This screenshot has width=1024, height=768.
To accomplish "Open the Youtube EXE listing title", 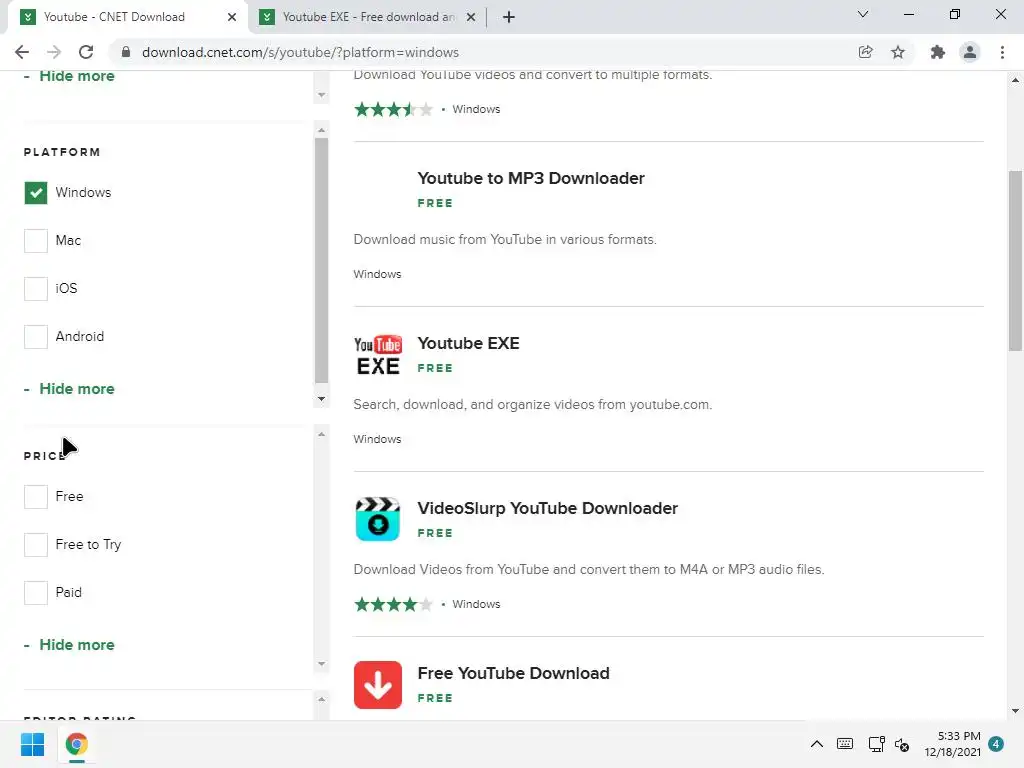I will click(x=468, y=344).
